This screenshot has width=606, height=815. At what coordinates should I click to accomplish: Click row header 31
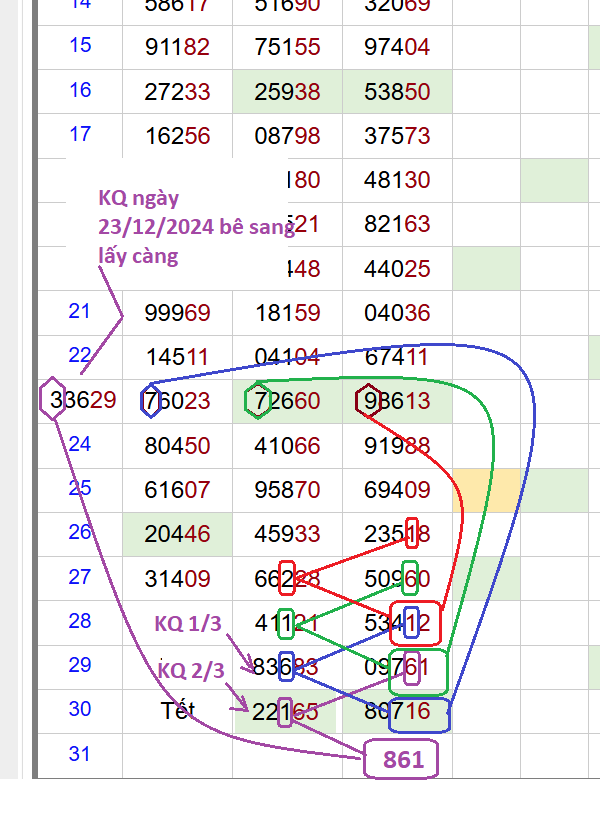click(x=80, y=755)
